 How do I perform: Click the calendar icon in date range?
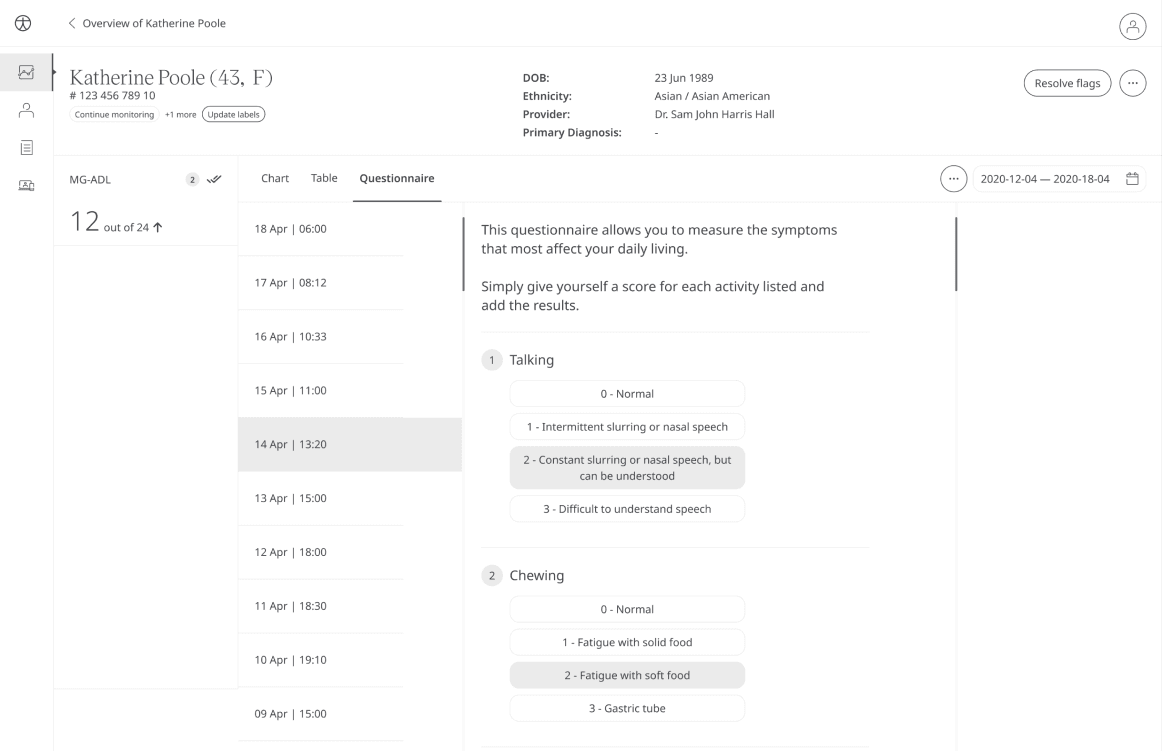(x=1133, y=179)
